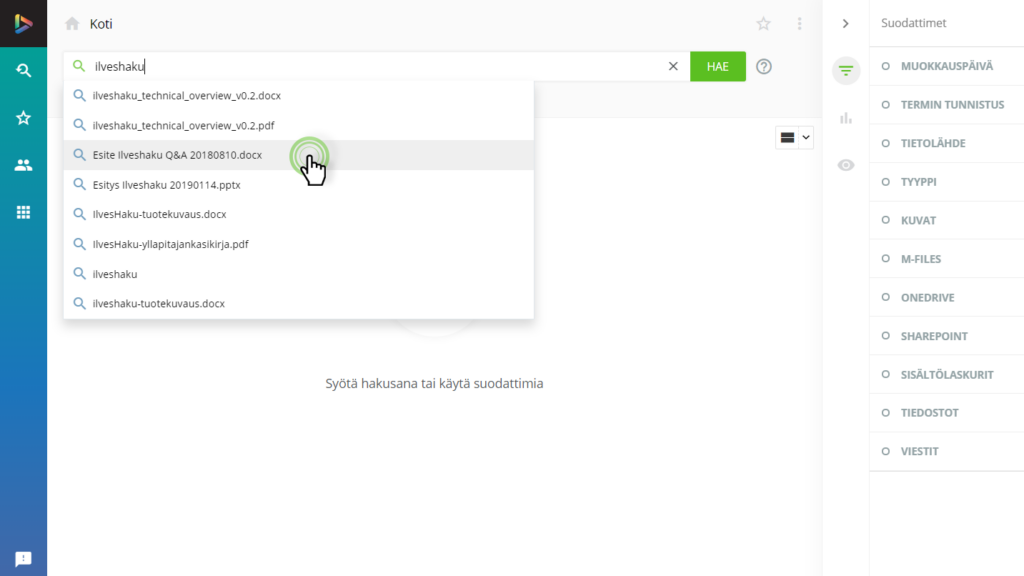Mark the page as favorite with the star

[x=763, y=24]
